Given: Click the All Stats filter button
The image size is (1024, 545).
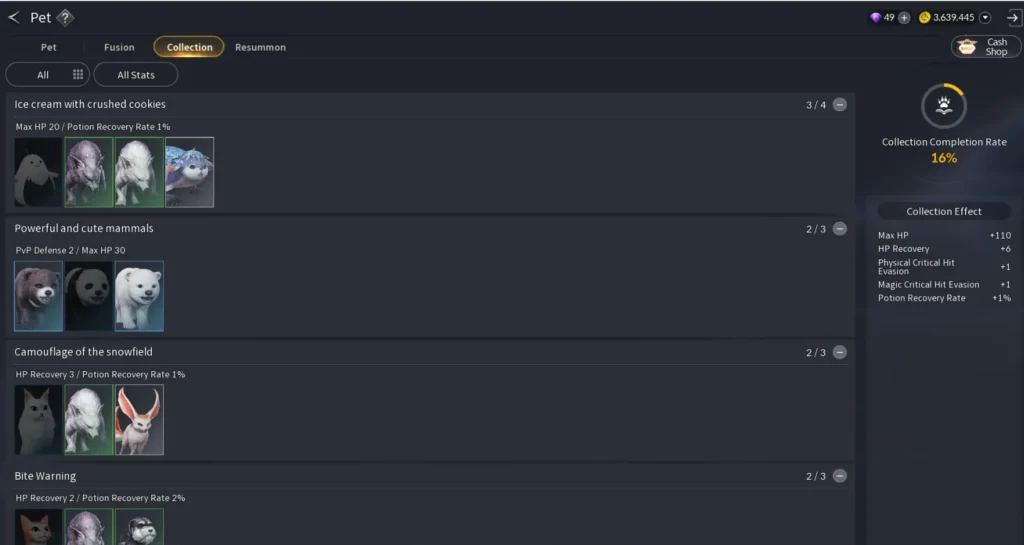Looking at the screenshot, I should click(x=136, y=74).
